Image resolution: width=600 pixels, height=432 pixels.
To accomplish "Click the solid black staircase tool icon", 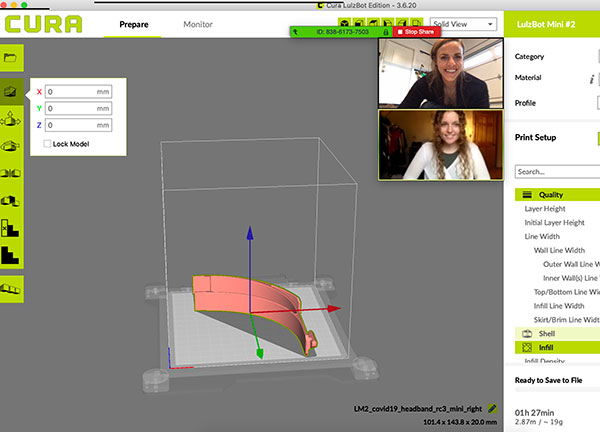I will pos(10,255).
